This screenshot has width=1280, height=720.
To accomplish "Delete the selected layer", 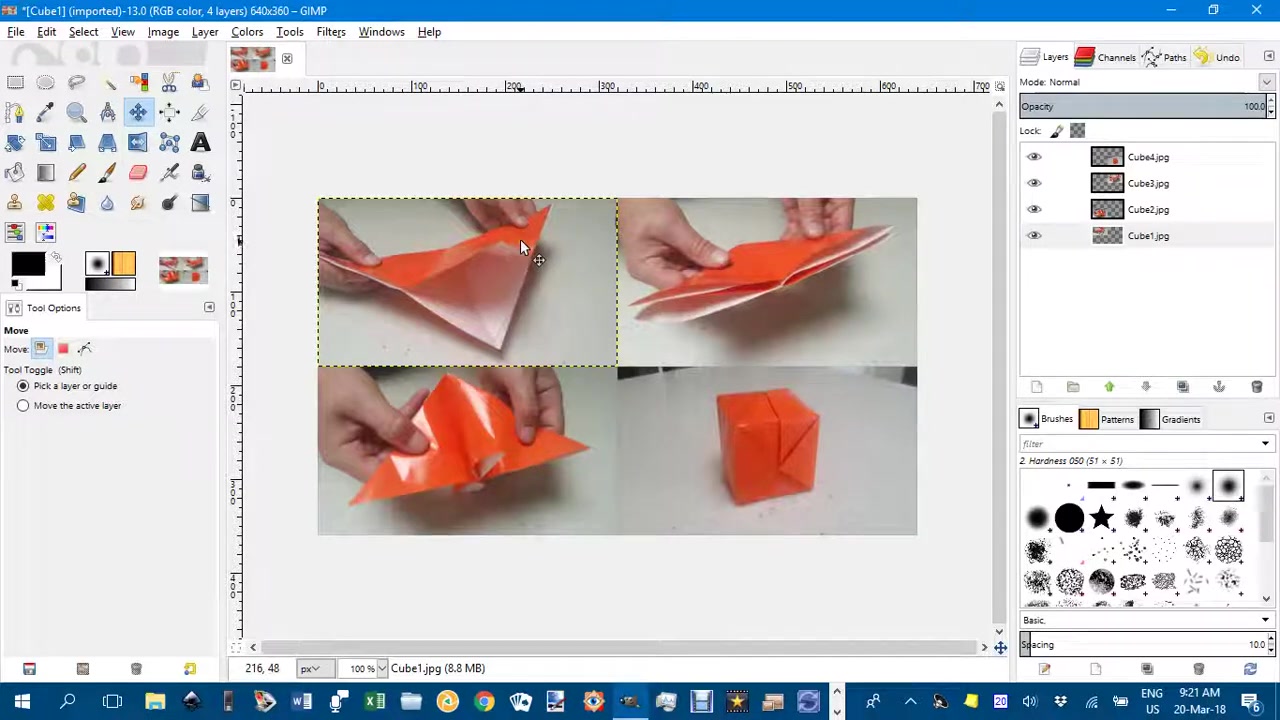I will pos(1257,386).
